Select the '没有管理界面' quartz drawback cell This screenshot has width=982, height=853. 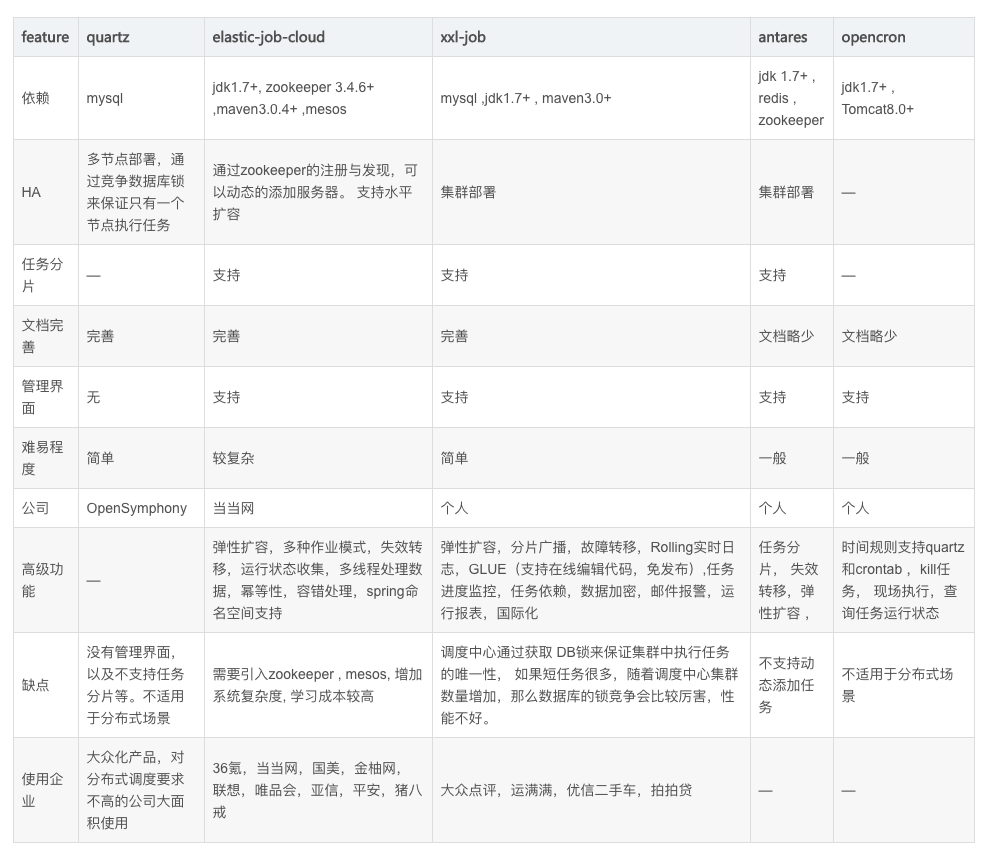click(x=141, y=685)
